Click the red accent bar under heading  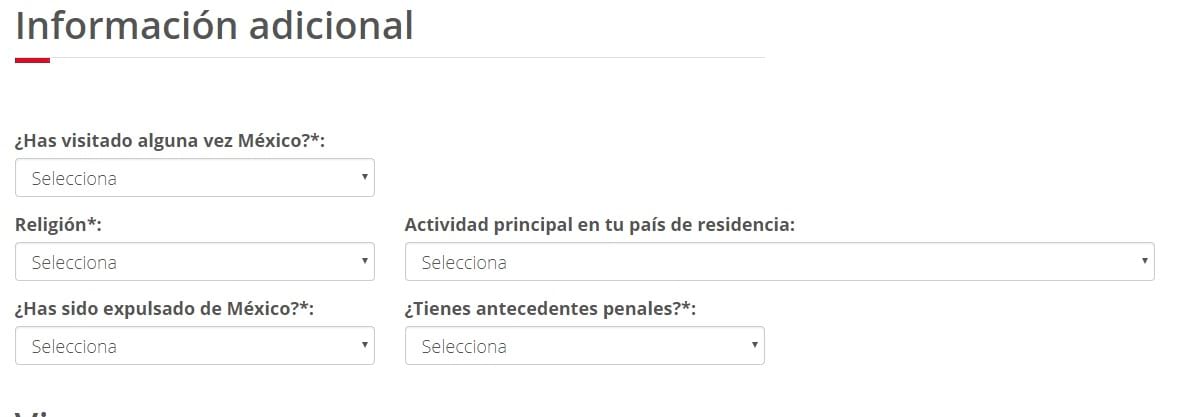pos(32,60)
